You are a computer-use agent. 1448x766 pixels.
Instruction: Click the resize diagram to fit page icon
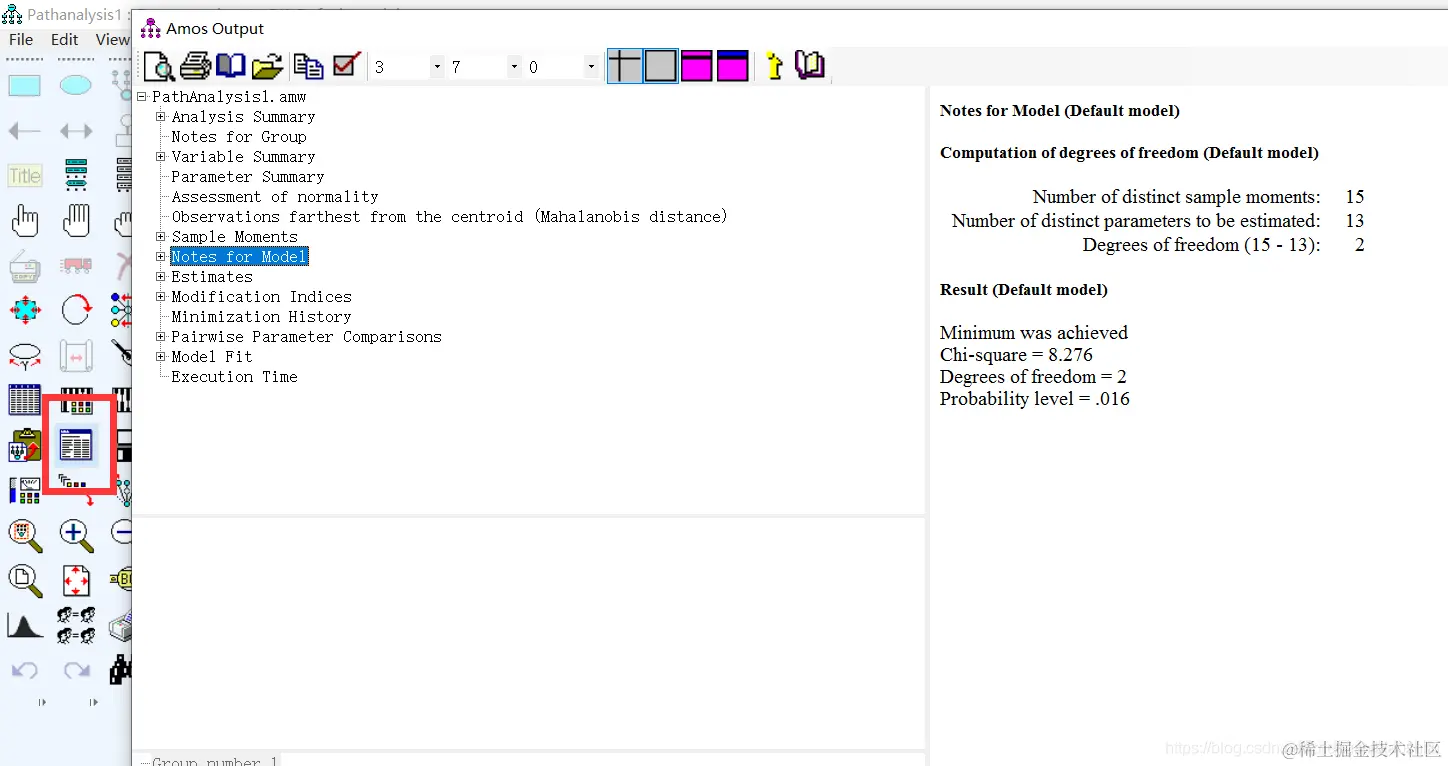tap(76, 580)
